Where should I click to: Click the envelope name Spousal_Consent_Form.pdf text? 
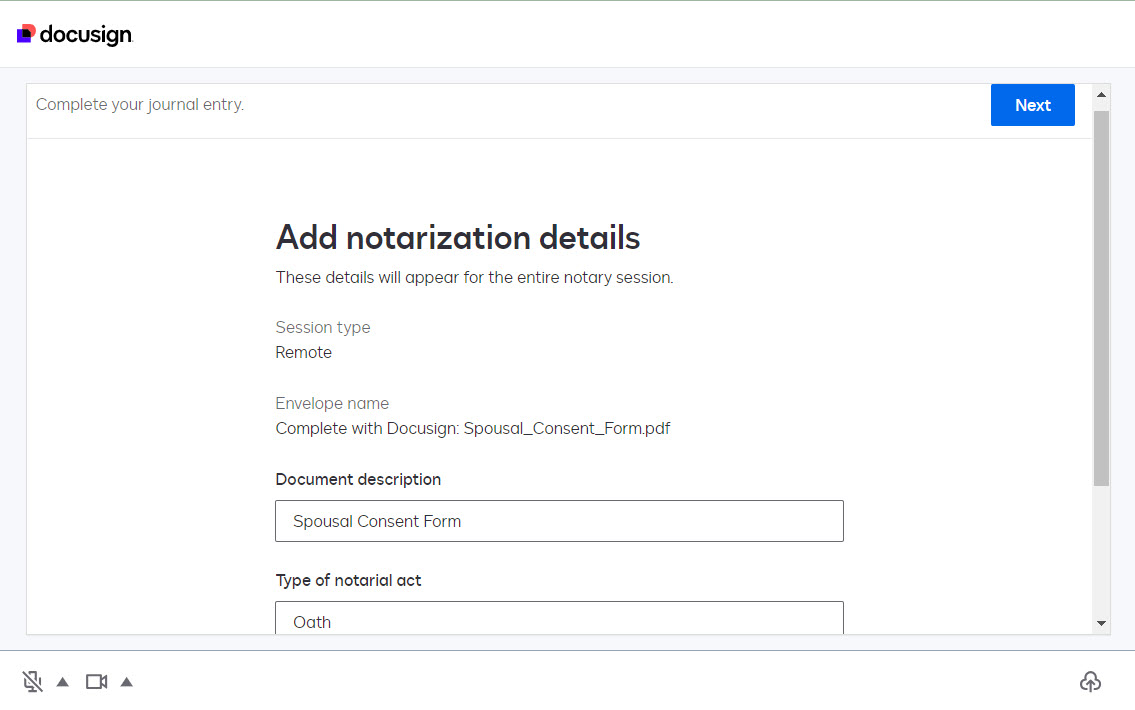click(473, 429)
